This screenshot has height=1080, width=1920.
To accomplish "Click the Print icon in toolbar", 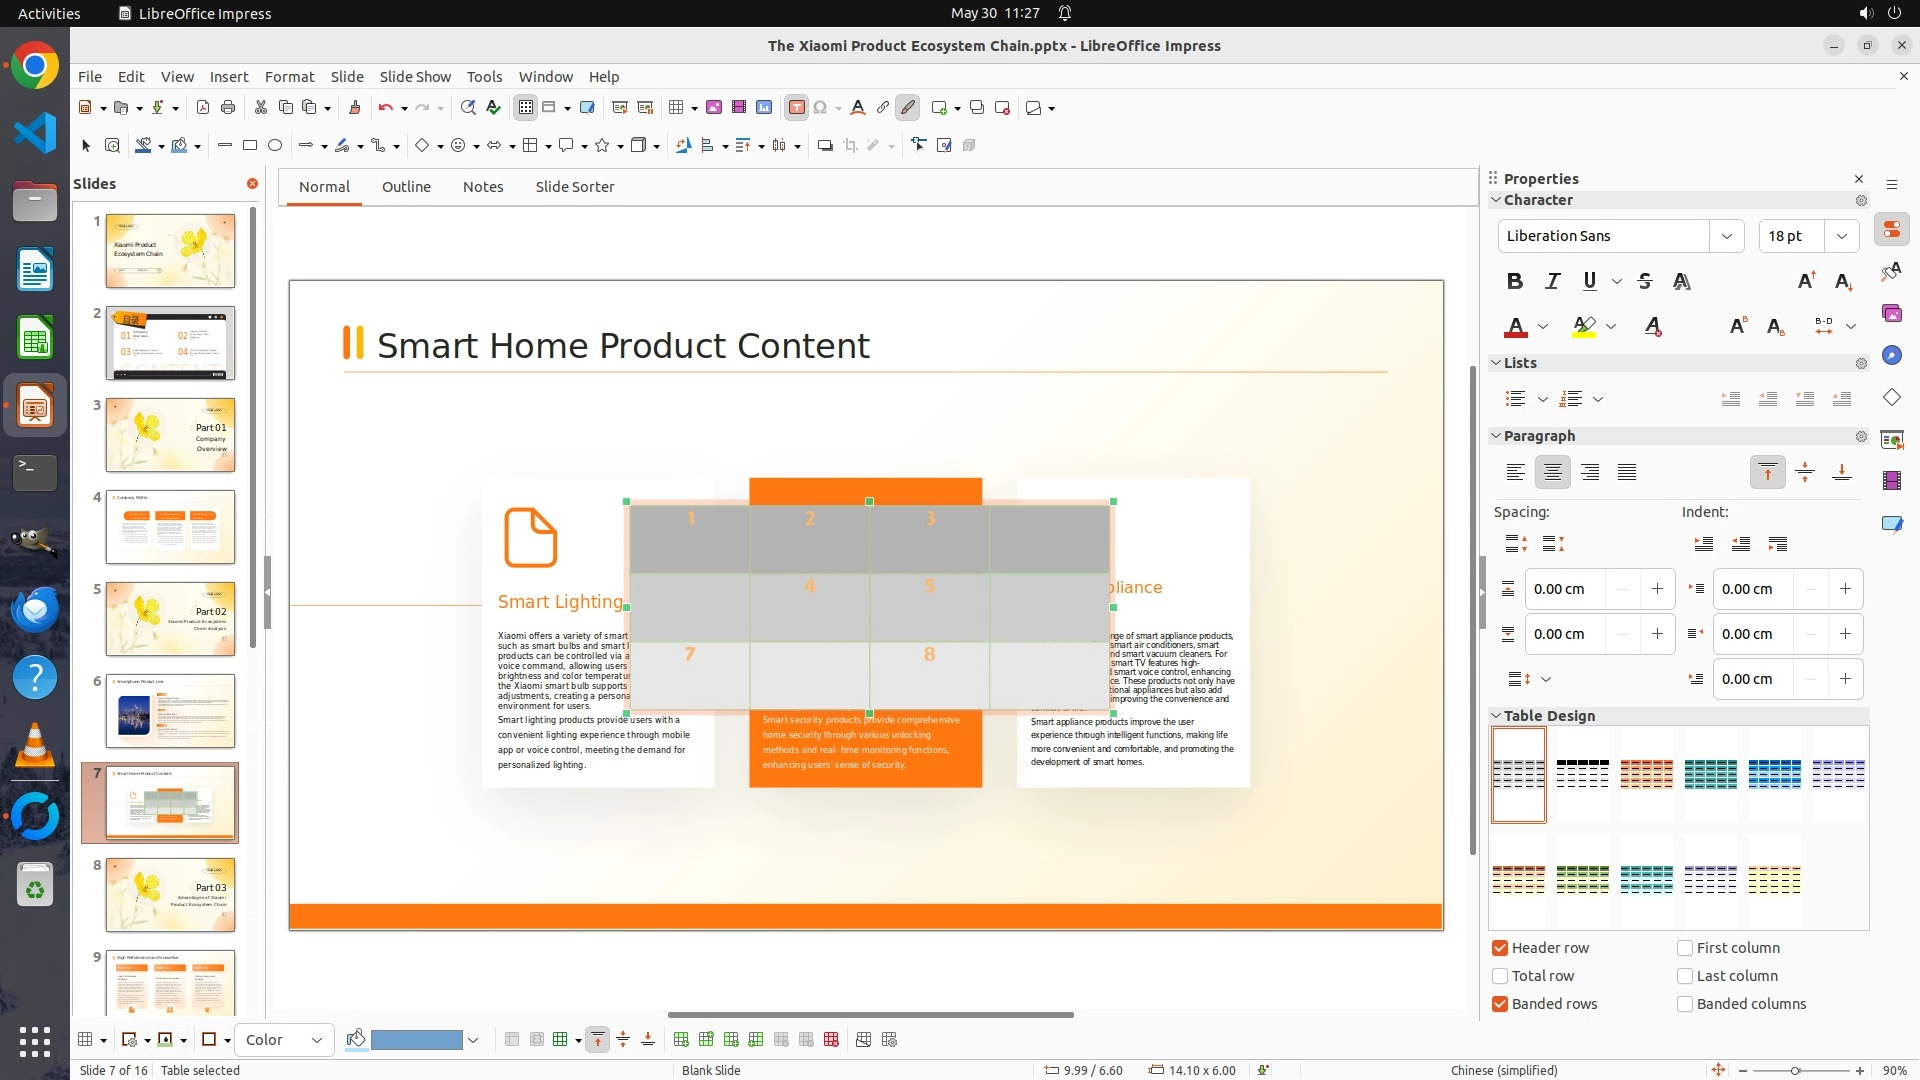I will (228, 108).
